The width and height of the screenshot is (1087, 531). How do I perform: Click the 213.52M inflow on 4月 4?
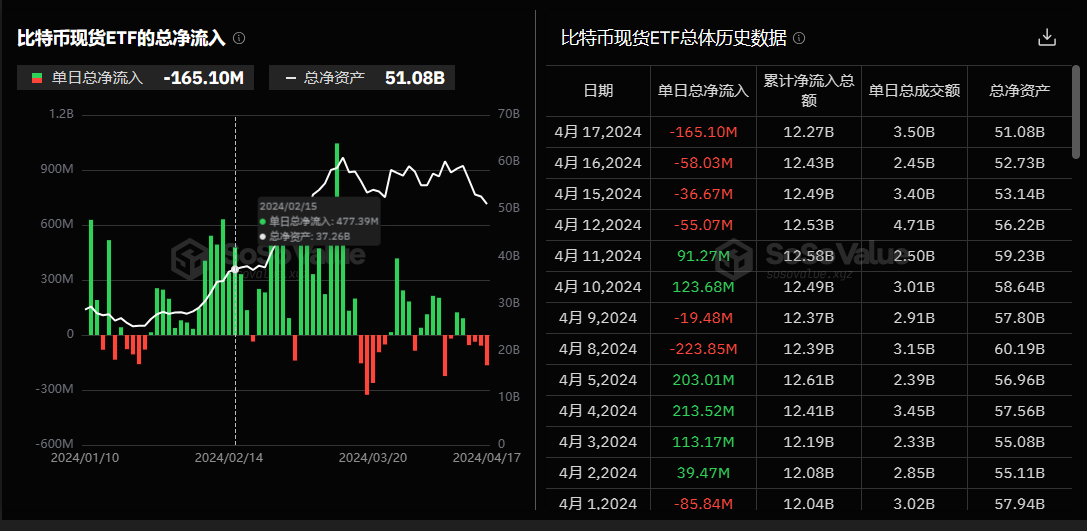click(703, 411)
